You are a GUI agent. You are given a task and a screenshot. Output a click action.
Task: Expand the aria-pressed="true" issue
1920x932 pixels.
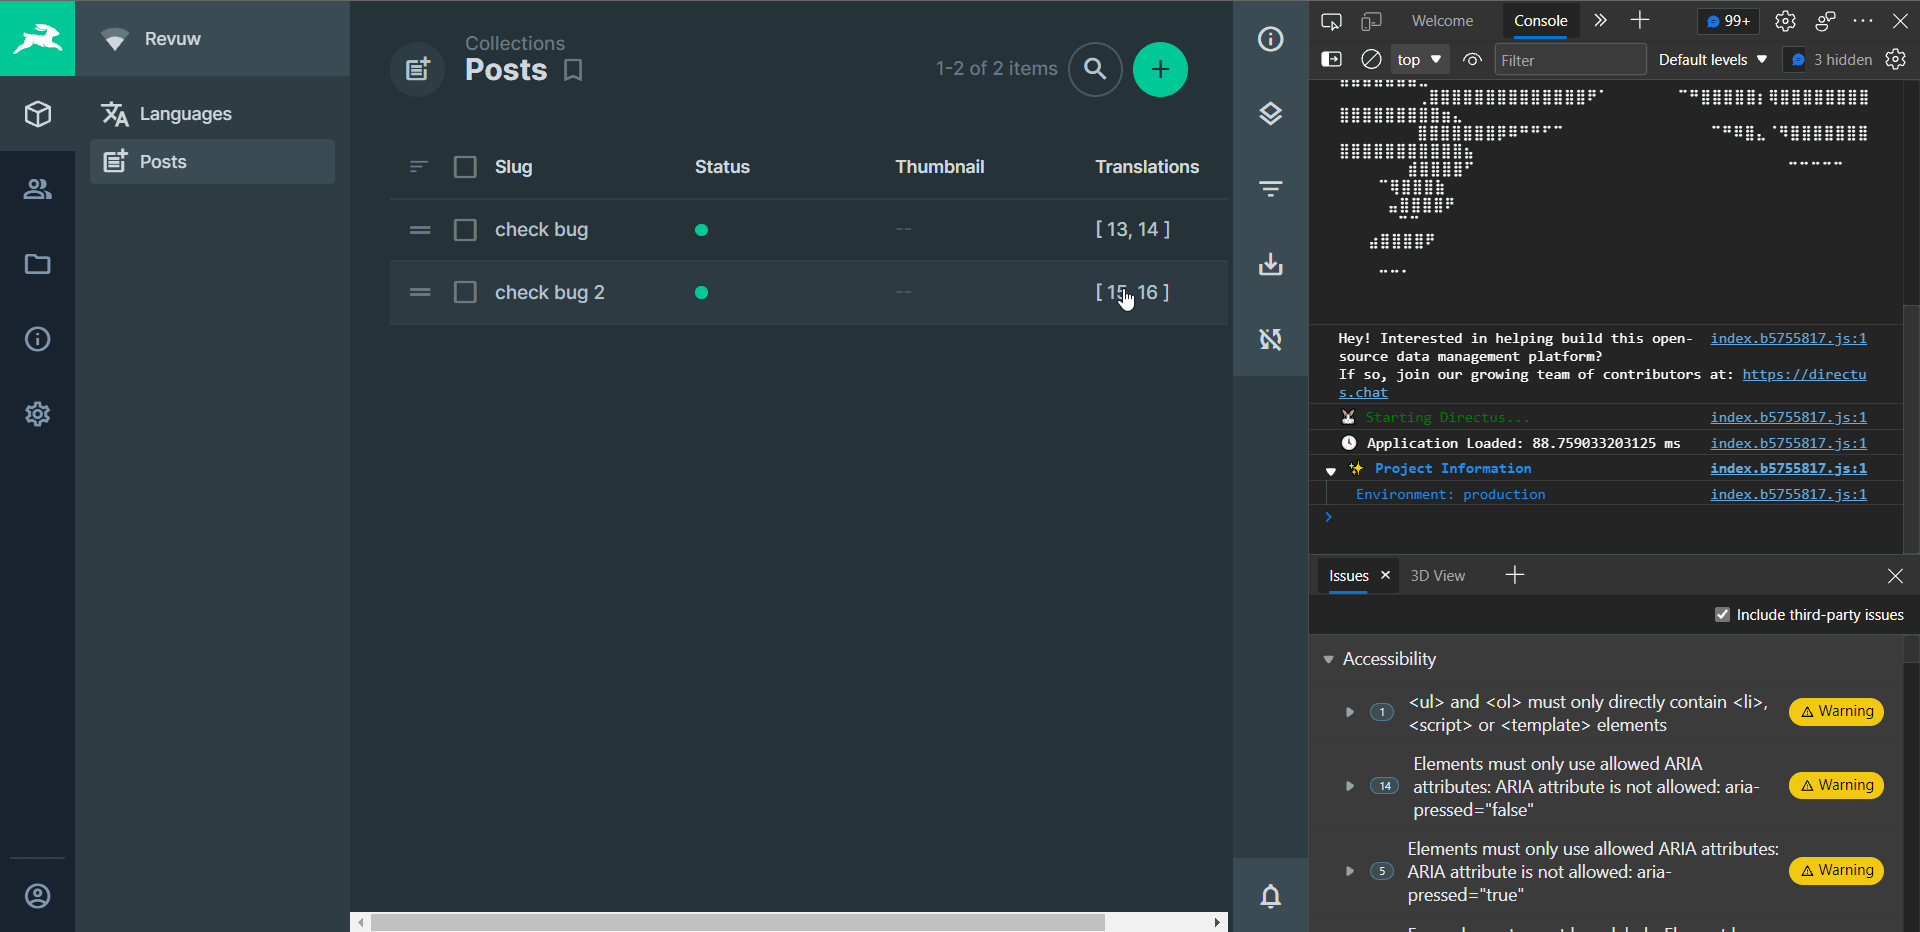pos(1349,871)
